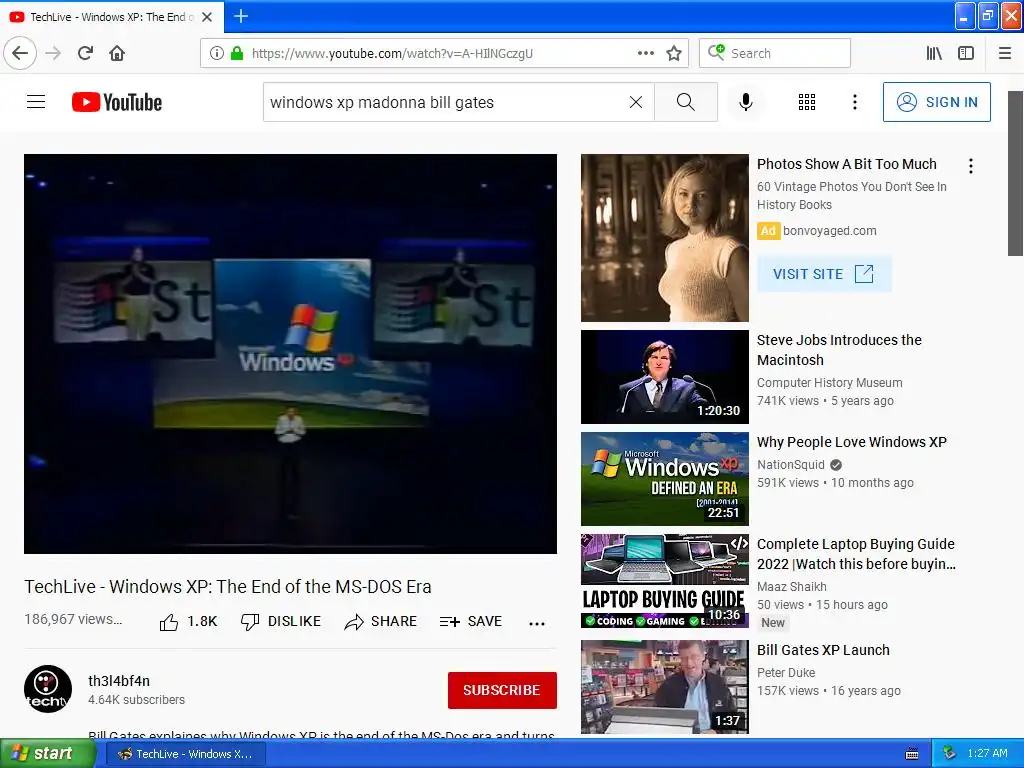Bookmark this page with the star
The image size is (1024, 768).
[674, 54]
